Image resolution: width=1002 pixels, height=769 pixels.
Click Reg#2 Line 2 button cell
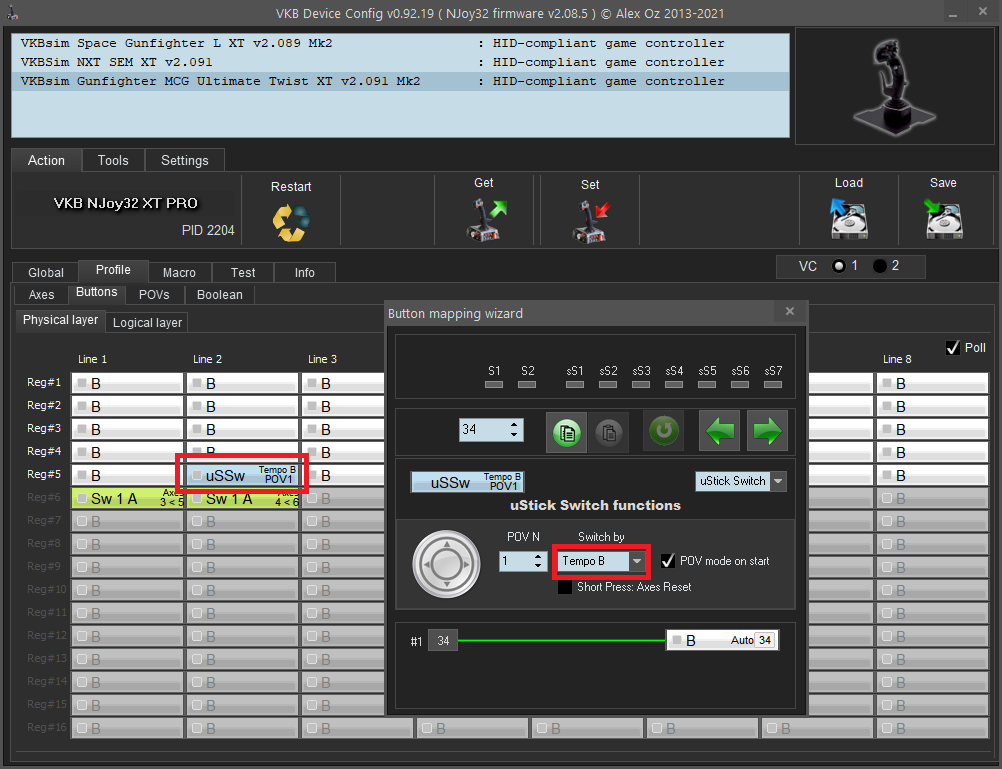[x=242, y=406]
